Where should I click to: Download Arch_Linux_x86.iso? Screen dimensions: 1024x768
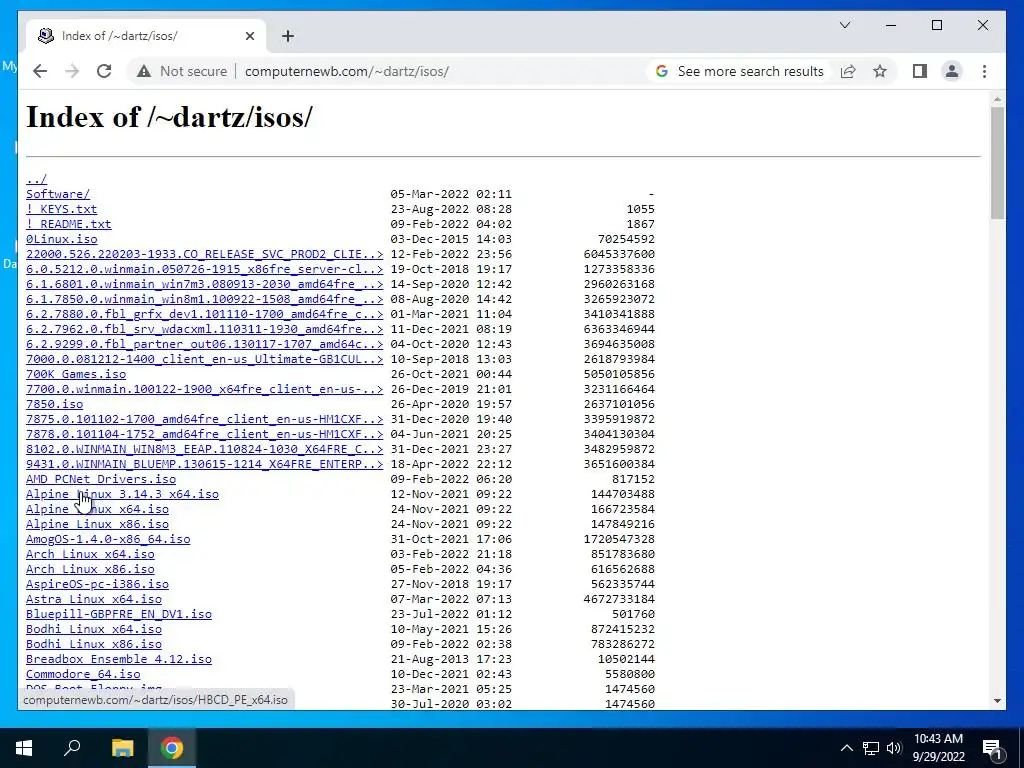point(90,569)
